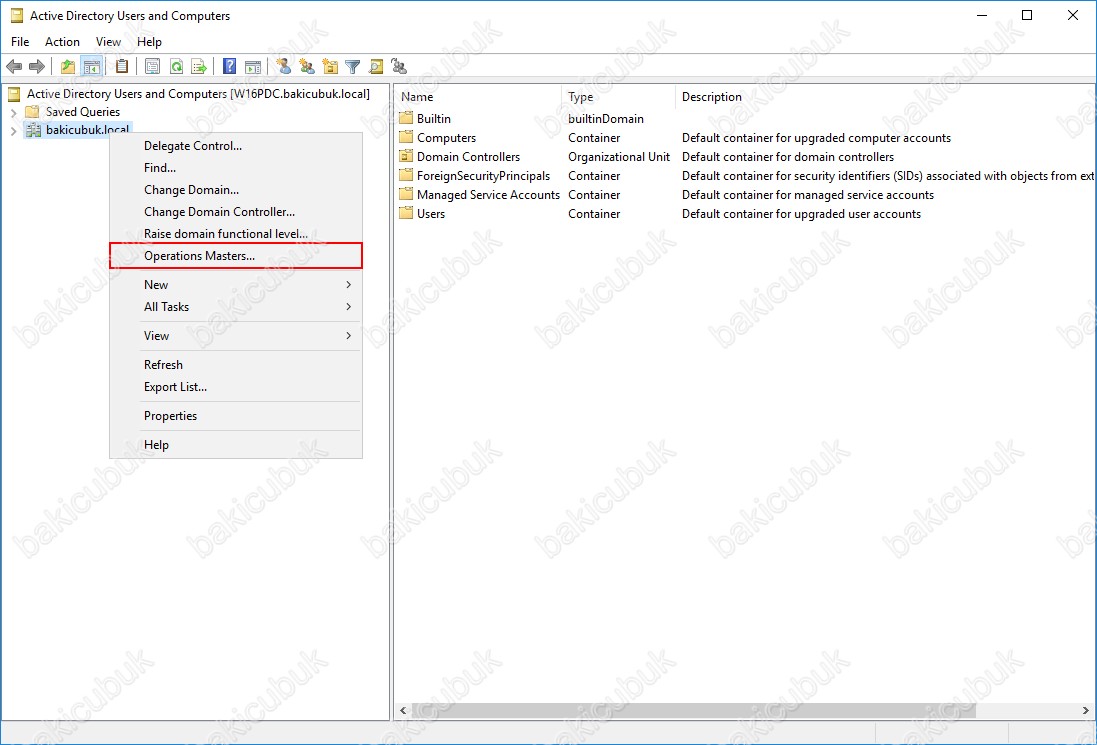Click the Back arrow in toolbar

(x=14, y=66)
